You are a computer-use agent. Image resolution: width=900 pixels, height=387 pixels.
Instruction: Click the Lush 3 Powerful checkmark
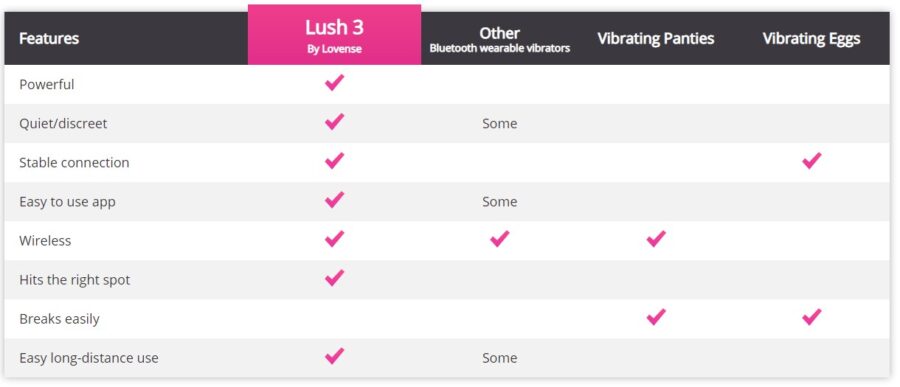click(334, 83)
